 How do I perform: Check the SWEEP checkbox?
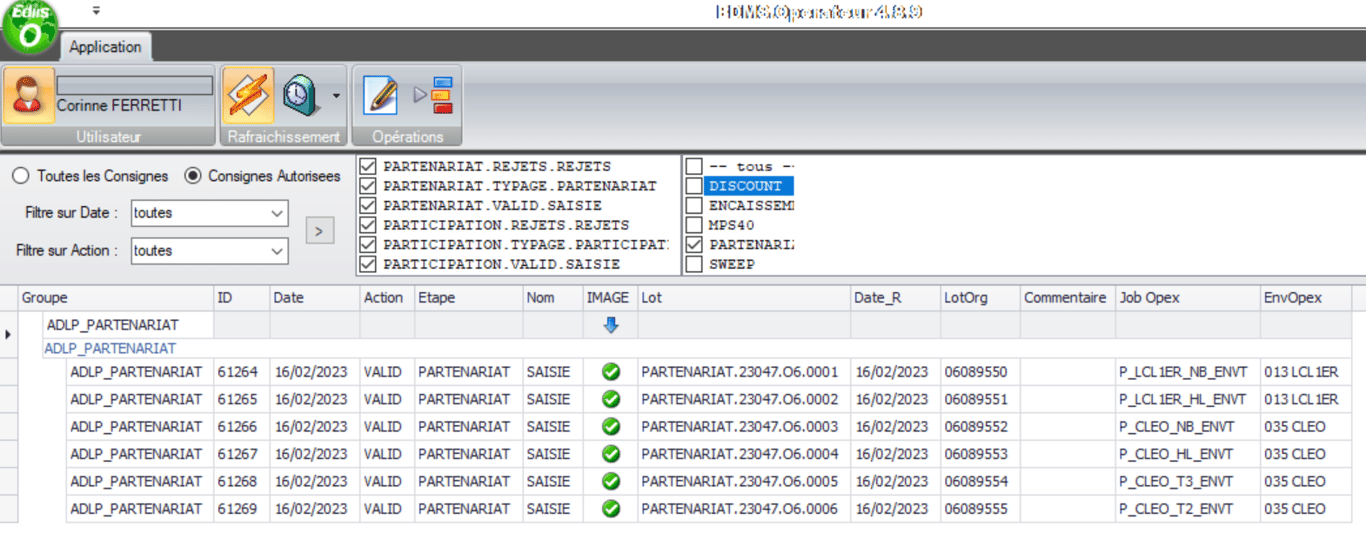click(x=694, y=264)
